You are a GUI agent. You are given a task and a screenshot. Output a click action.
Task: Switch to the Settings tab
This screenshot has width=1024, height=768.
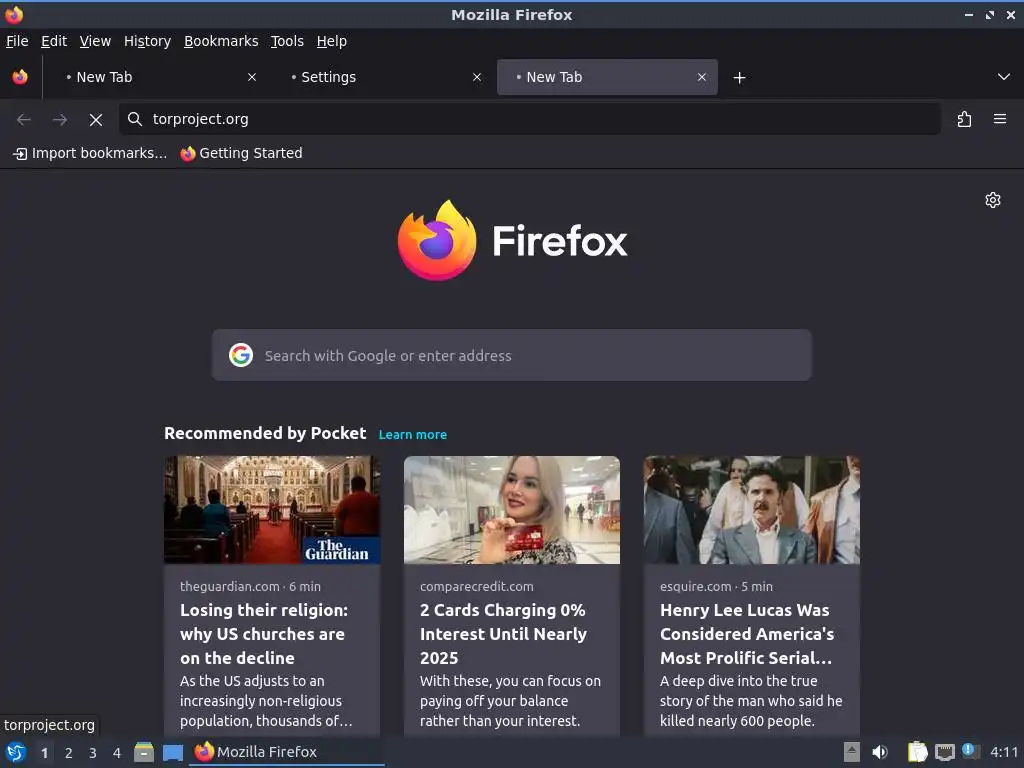click(x=382, y=77)
